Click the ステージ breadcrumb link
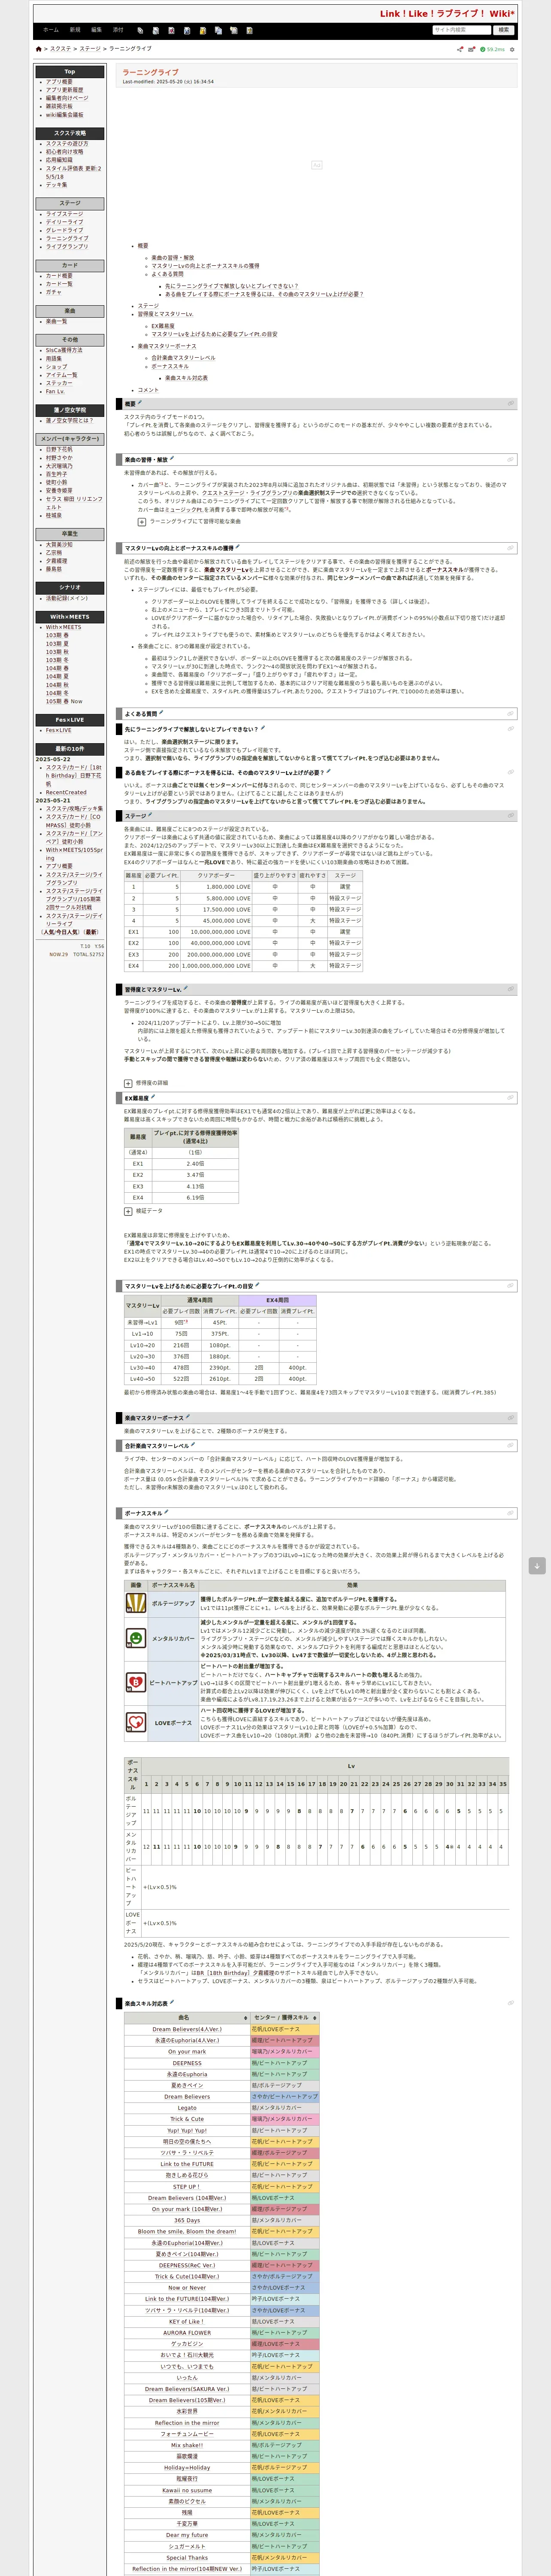Screen dimensions: 551x2576 [x=90, y=49]
